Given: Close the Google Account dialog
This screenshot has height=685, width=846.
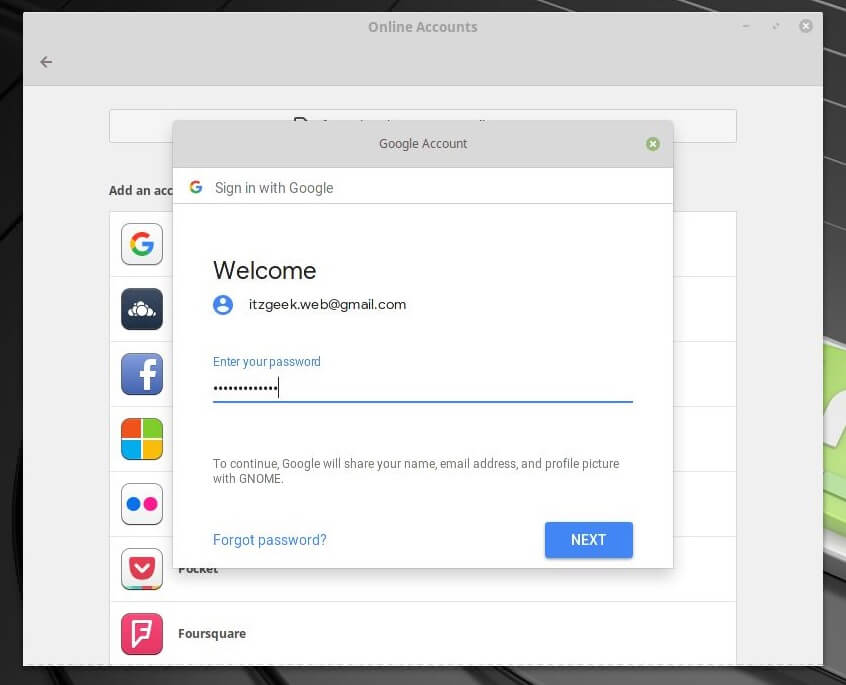Looking at the screenshot, I should (653, 144).
